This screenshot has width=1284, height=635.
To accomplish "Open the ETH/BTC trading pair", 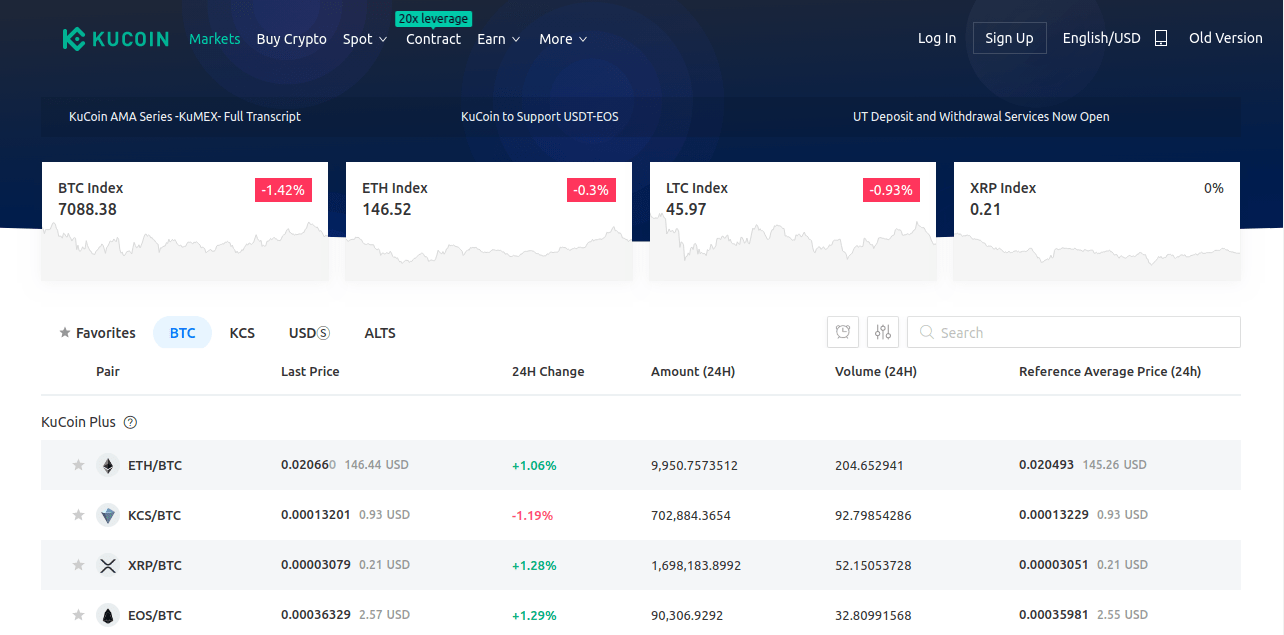I will click(x=155, y=465).
